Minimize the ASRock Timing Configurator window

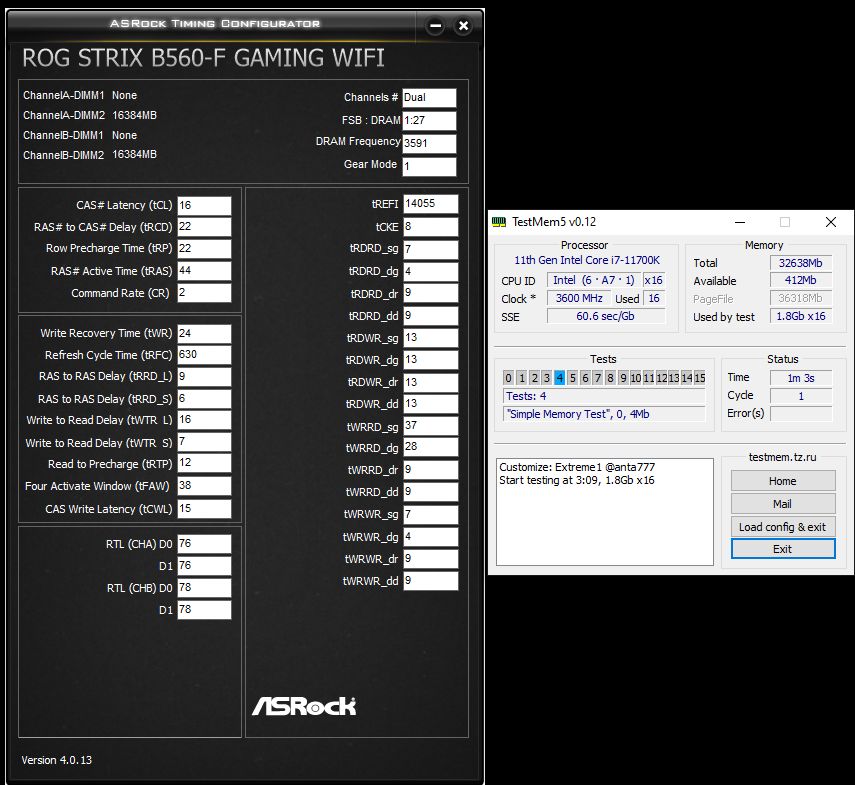coord(435,26)
